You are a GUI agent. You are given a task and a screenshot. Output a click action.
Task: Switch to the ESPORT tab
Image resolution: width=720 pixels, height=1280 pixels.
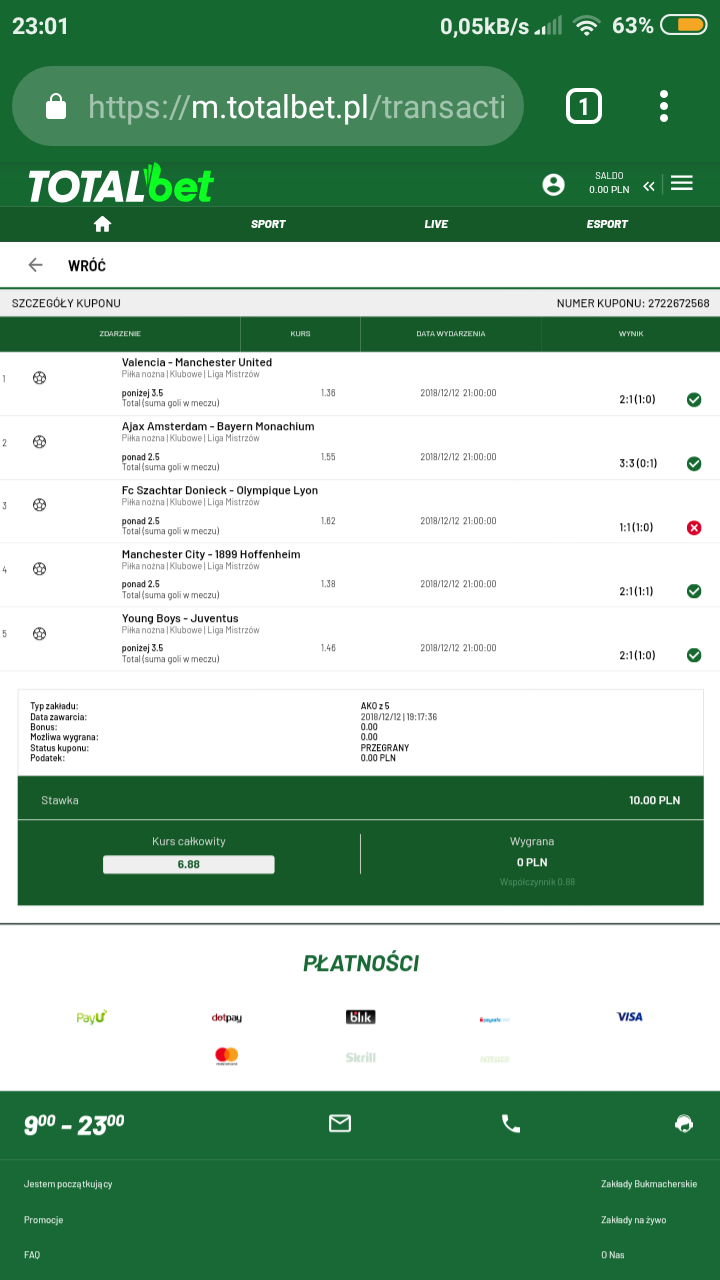click(x=607, y=224)
